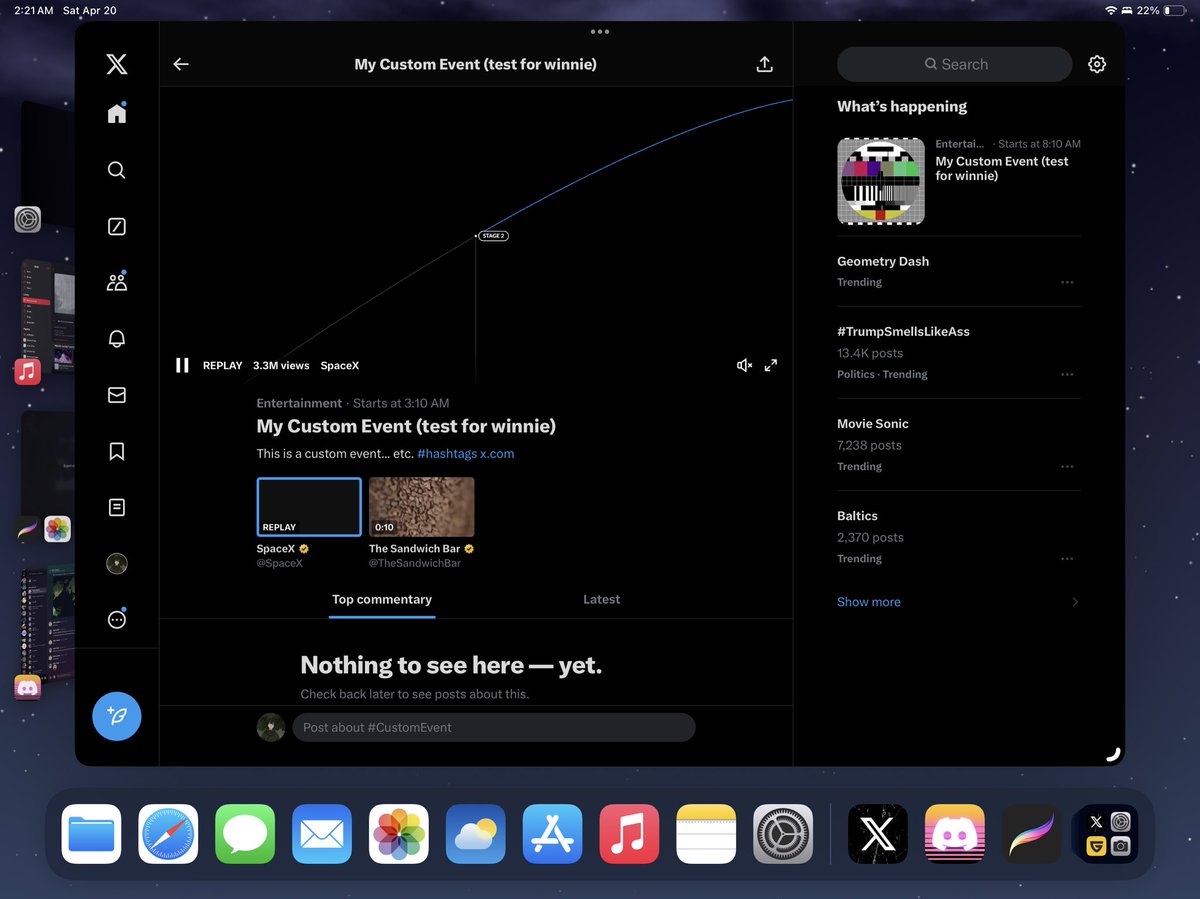Open More circle menu in sidebar

click(x=117, y=620)
